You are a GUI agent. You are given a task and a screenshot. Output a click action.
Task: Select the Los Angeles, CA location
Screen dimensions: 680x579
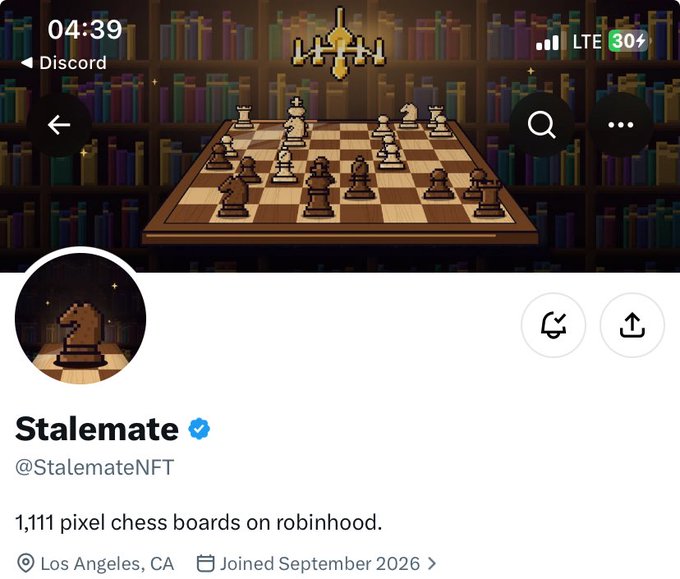coord(107,564)
